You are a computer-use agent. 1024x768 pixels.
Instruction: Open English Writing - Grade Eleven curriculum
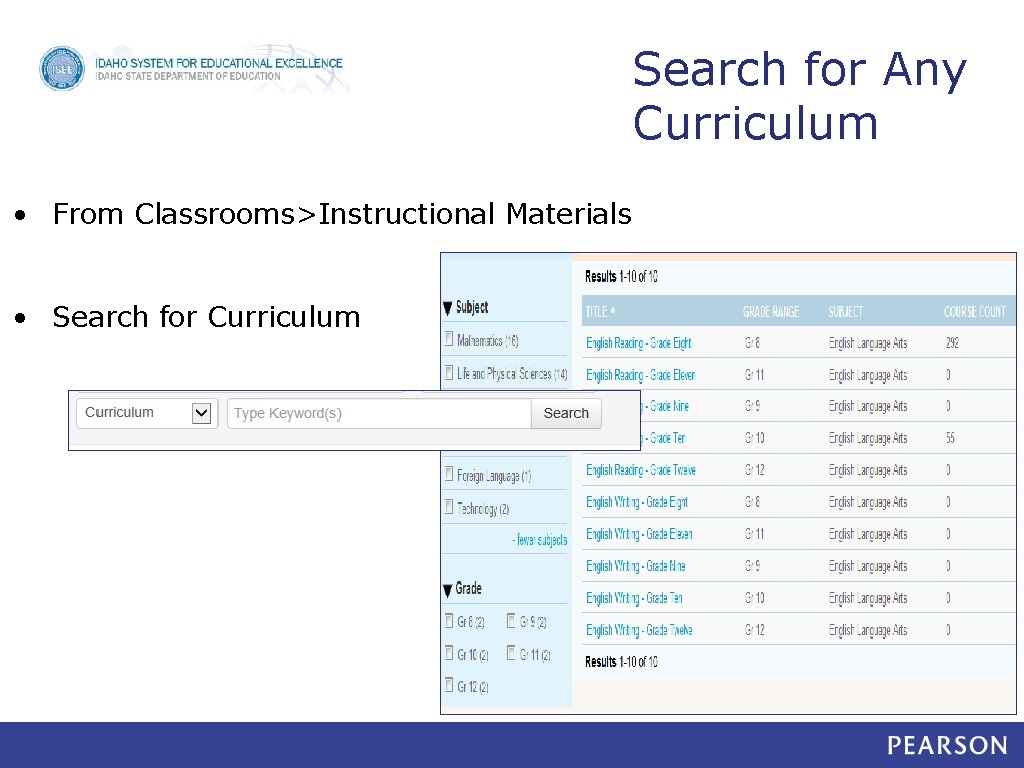(x=639, y=534)
